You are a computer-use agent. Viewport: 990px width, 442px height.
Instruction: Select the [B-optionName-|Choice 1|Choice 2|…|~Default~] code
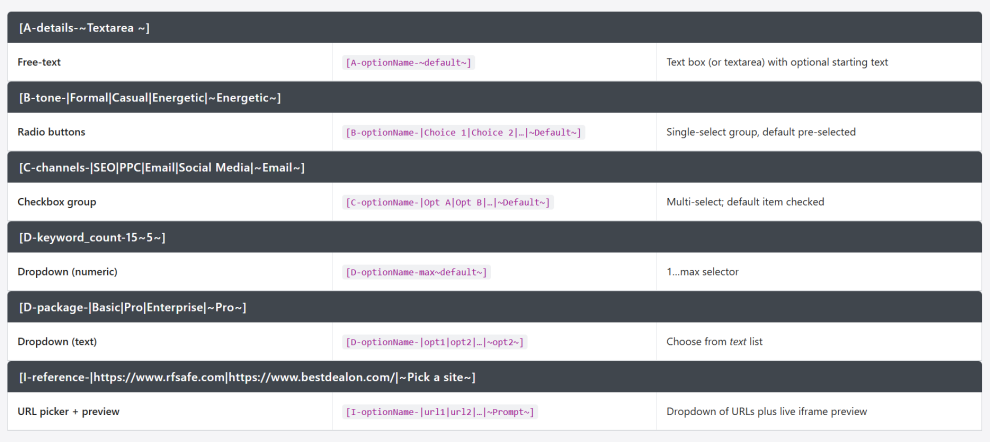tap(463, 132)
